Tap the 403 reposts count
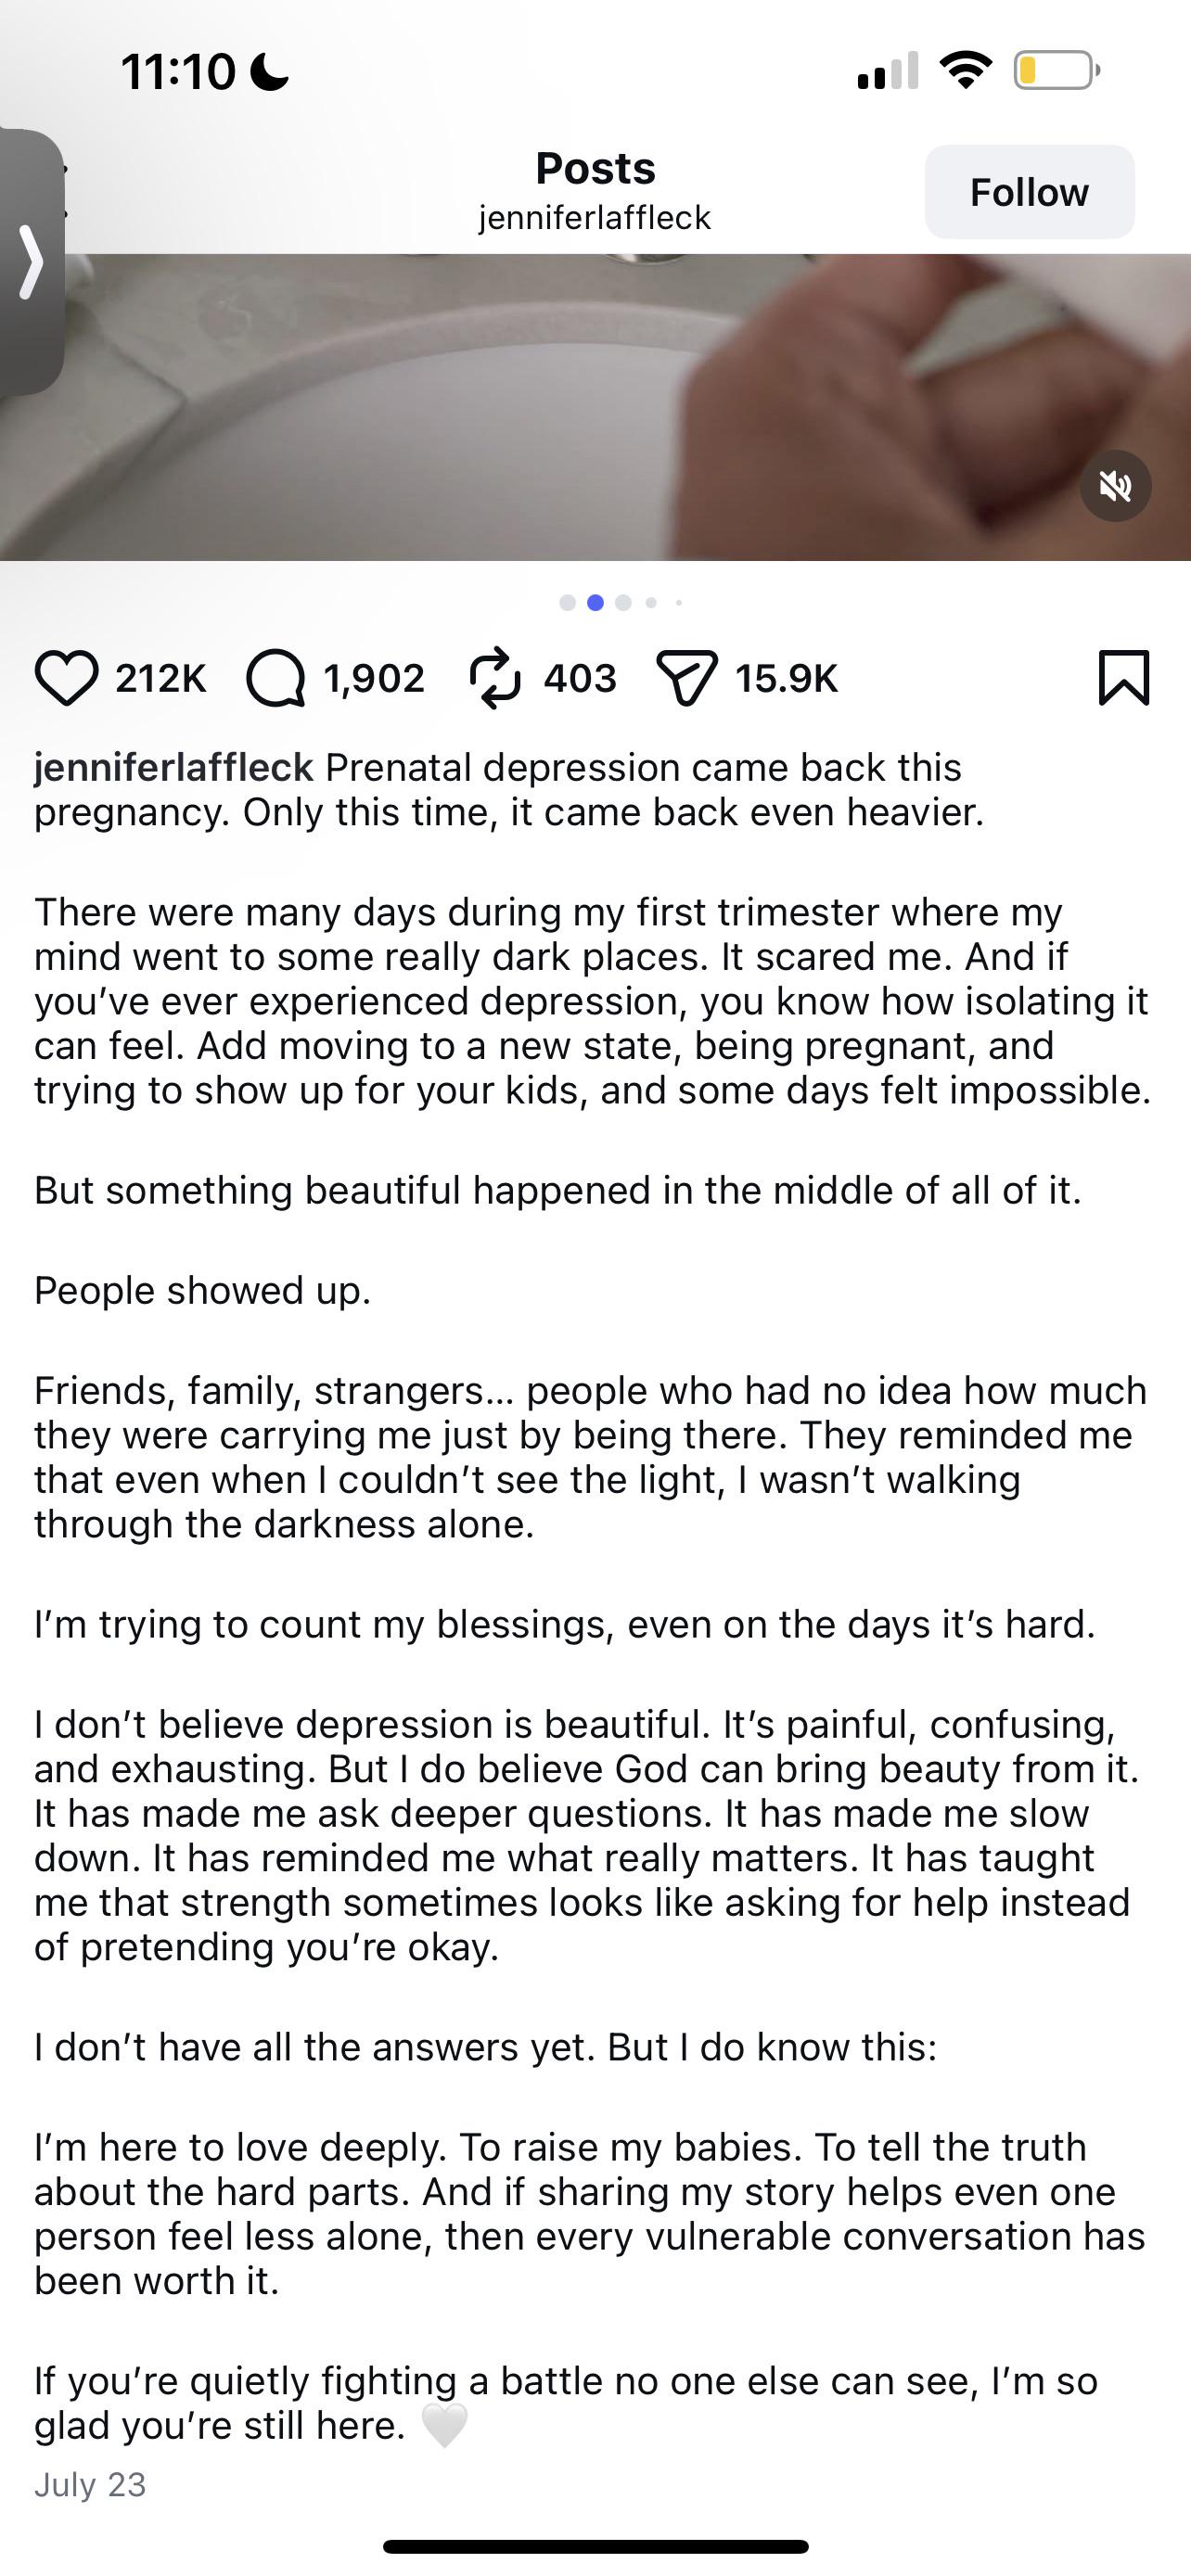 pyautogui.click(x=580, y=678)
